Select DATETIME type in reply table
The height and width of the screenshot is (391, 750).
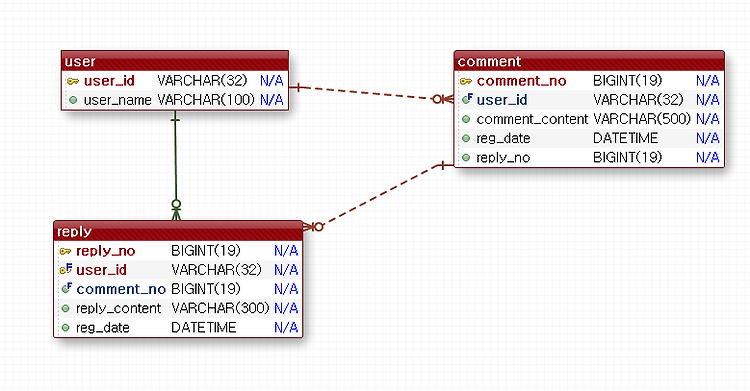point(204,327)
